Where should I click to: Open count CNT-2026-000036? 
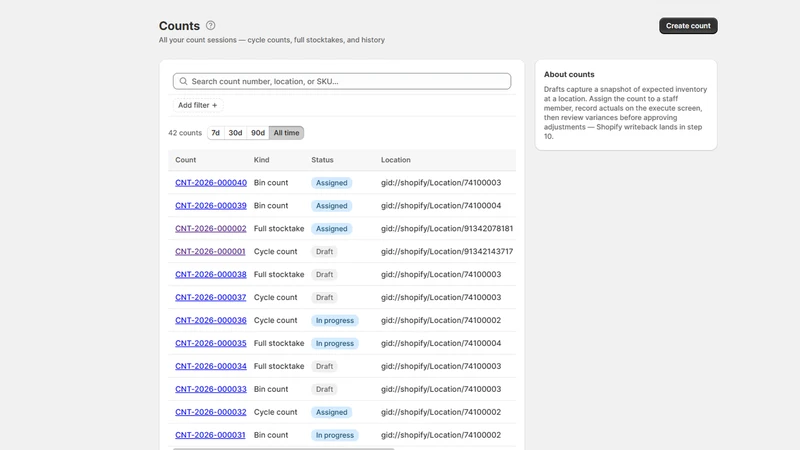pyautogui.click(x=211, y=320)
